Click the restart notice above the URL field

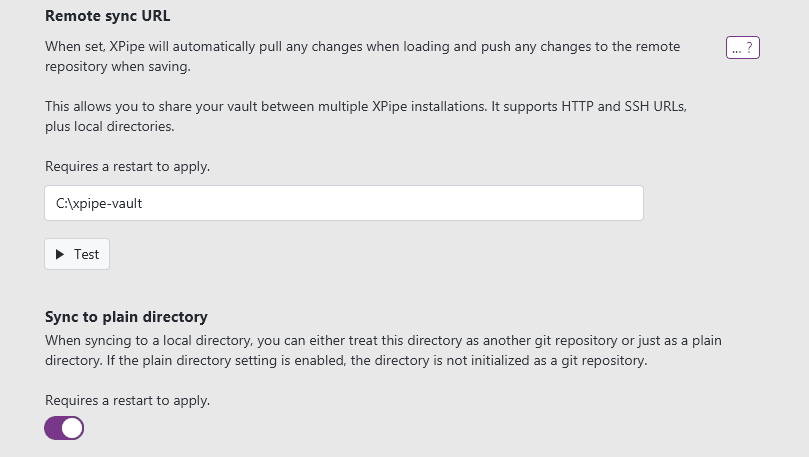127,167
